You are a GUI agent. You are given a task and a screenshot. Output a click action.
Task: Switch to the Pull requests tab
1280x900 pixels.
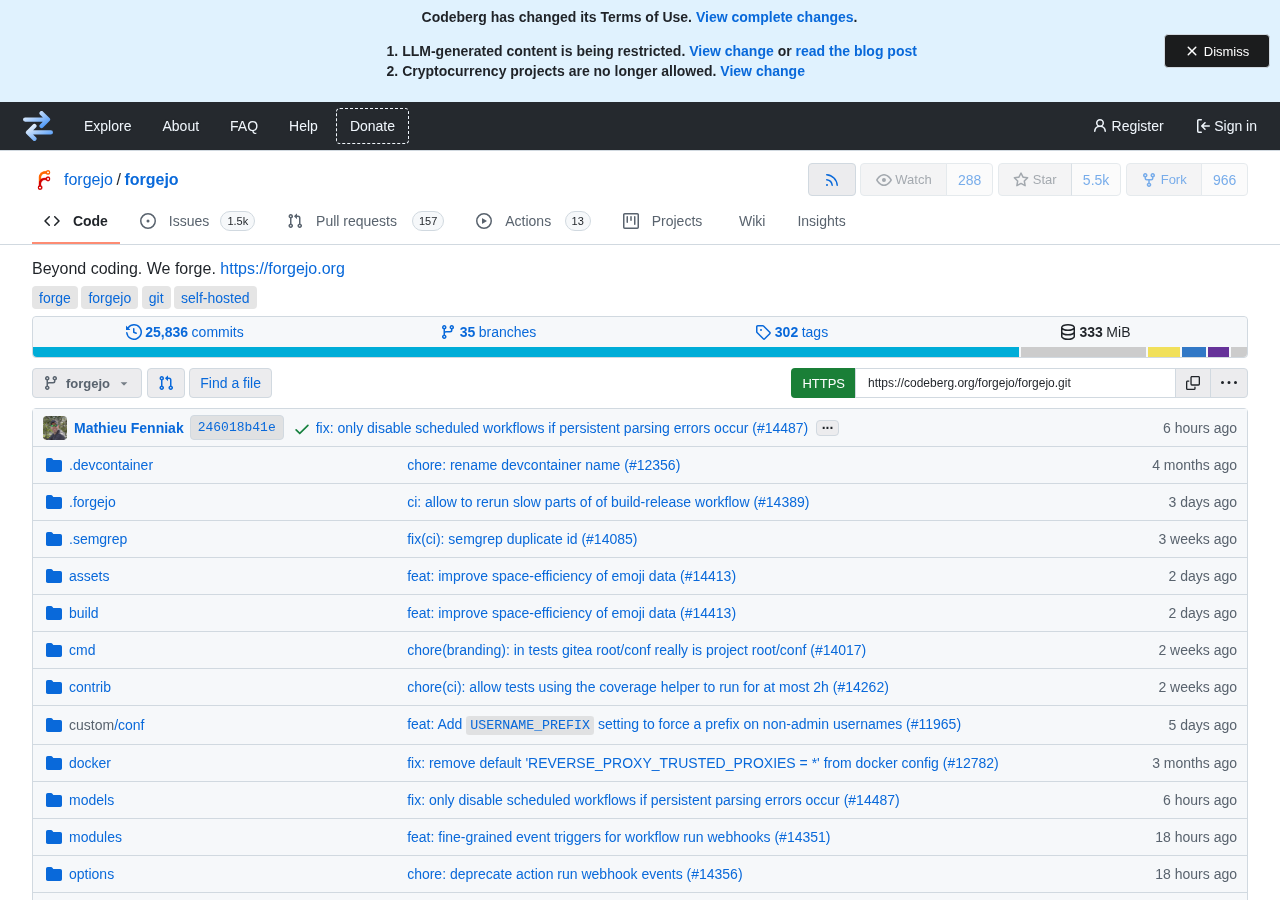365,221
